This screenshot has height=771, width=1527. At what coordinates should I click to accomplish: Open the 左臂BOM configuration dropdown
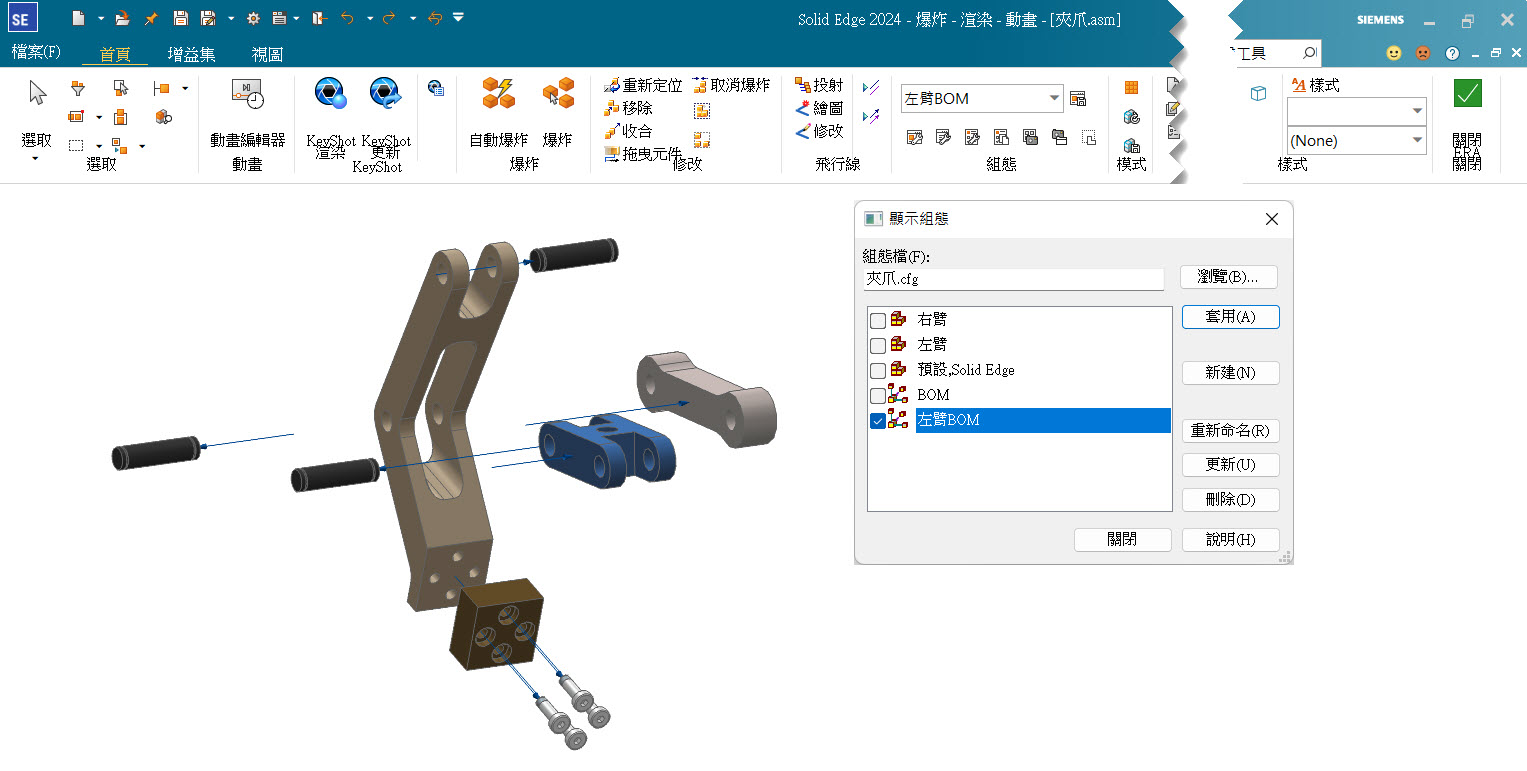click(x=1054, y=98)
